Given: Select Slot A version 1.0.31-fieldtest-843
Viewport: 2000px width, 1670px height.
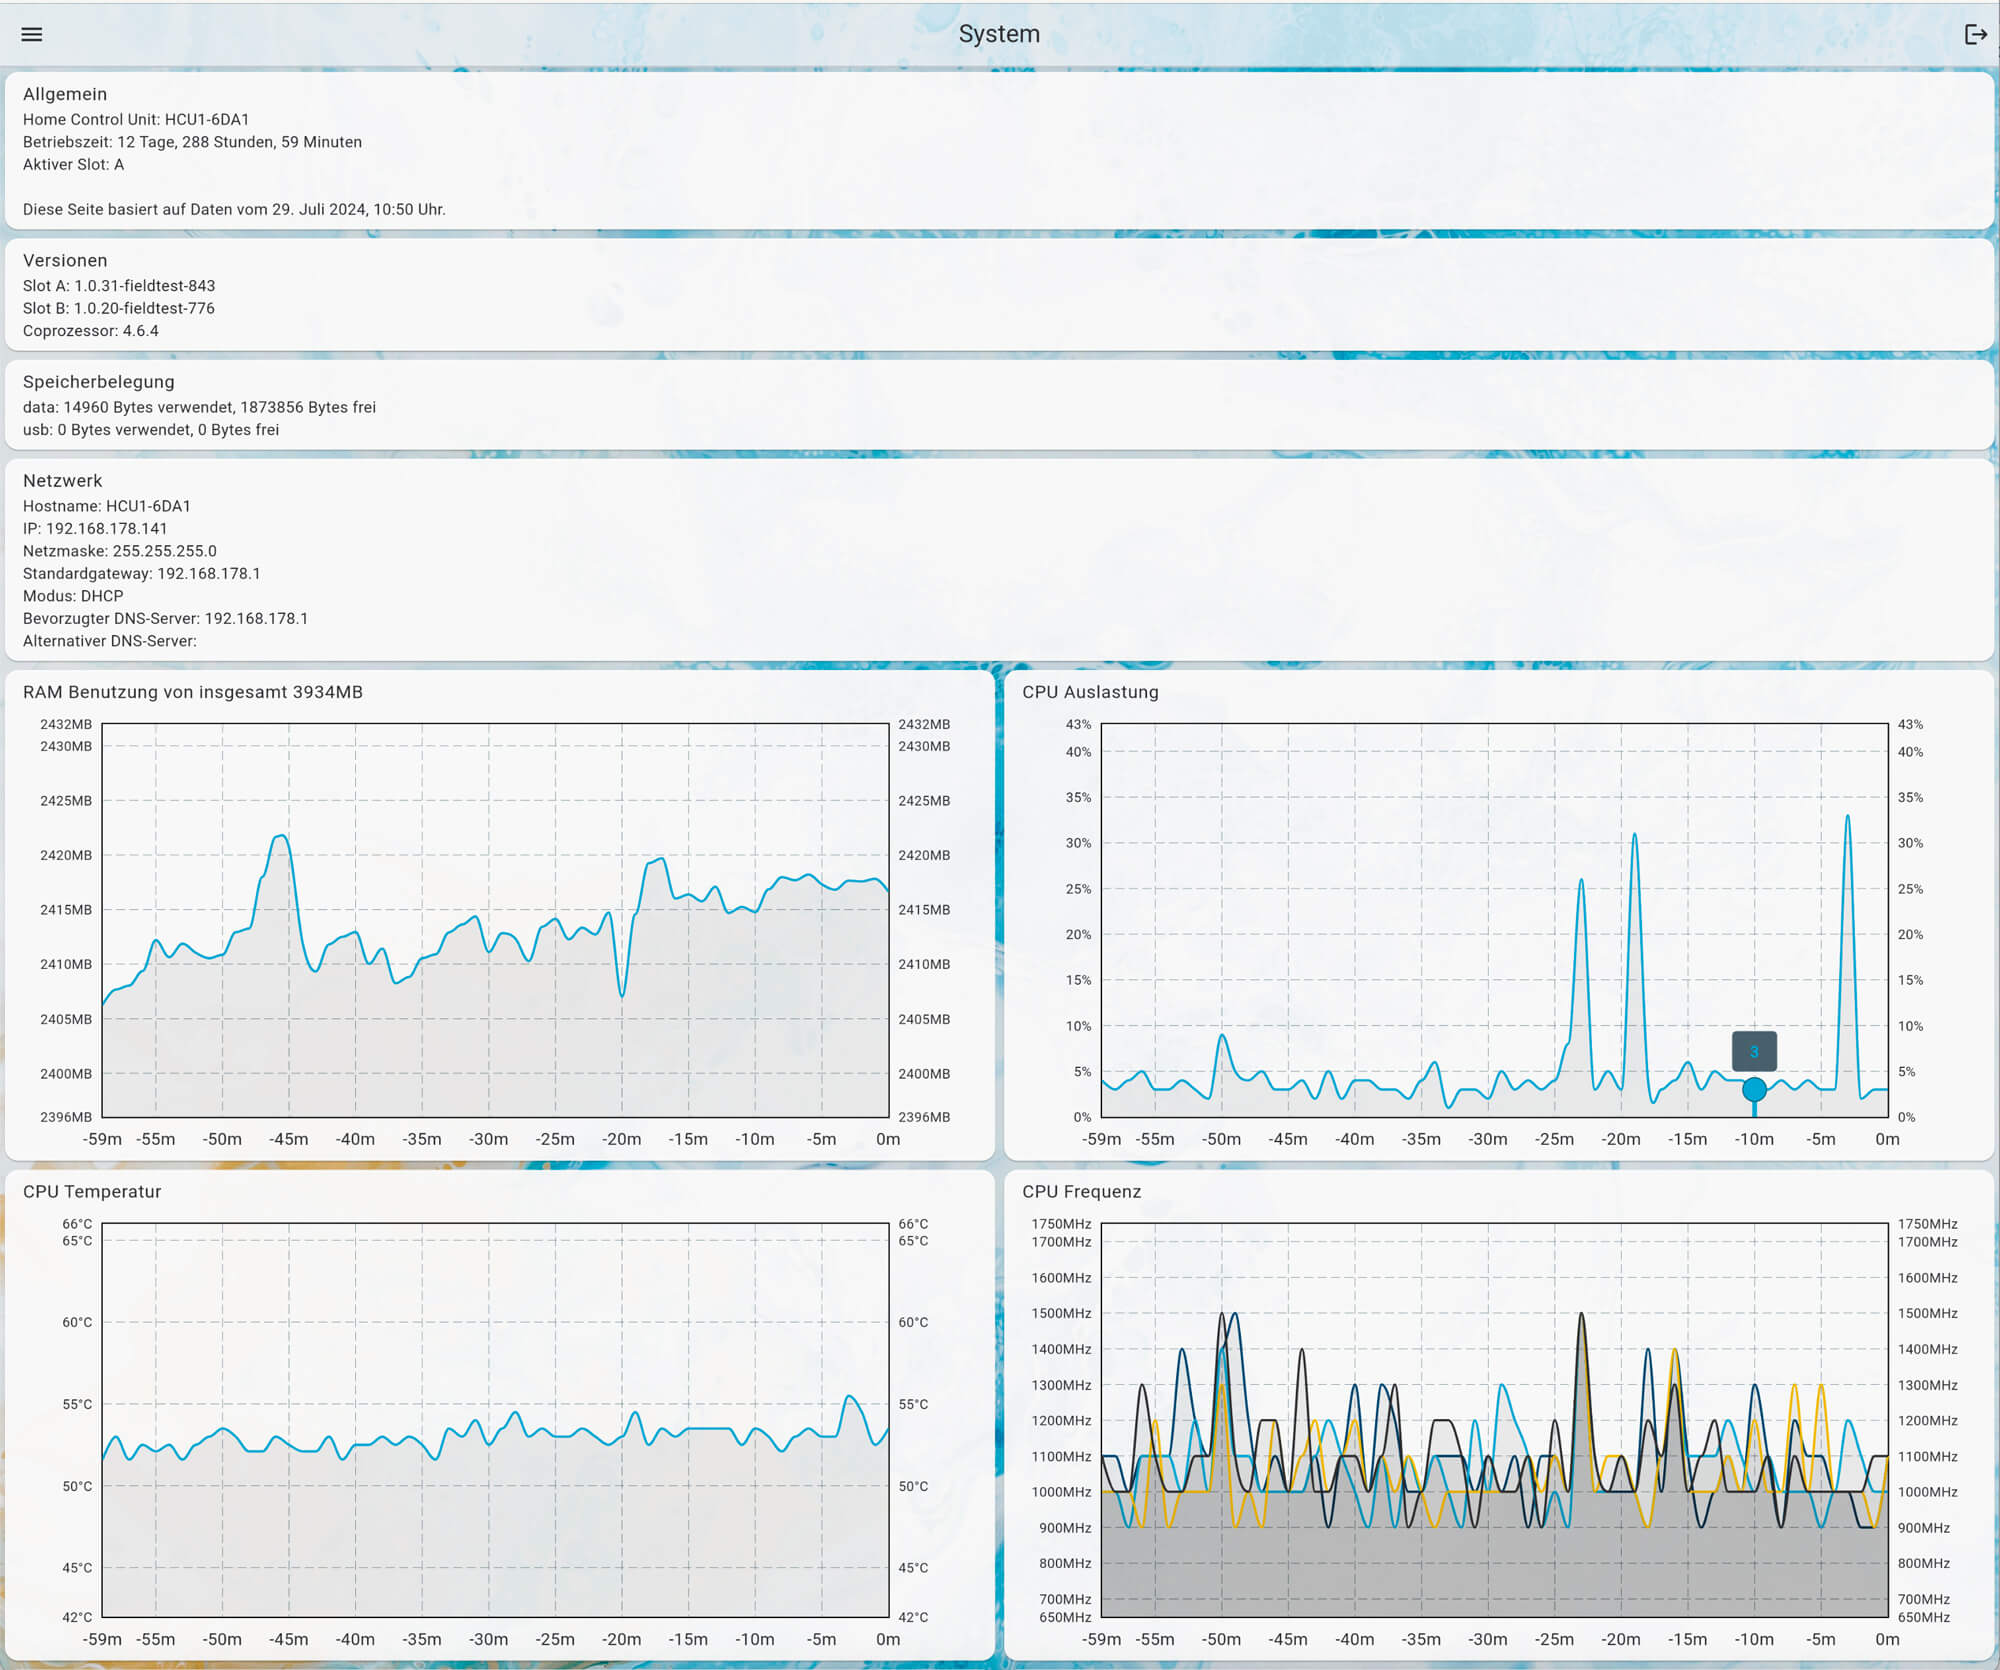Looking at the screenshot, I should click(x=119, y=286).
